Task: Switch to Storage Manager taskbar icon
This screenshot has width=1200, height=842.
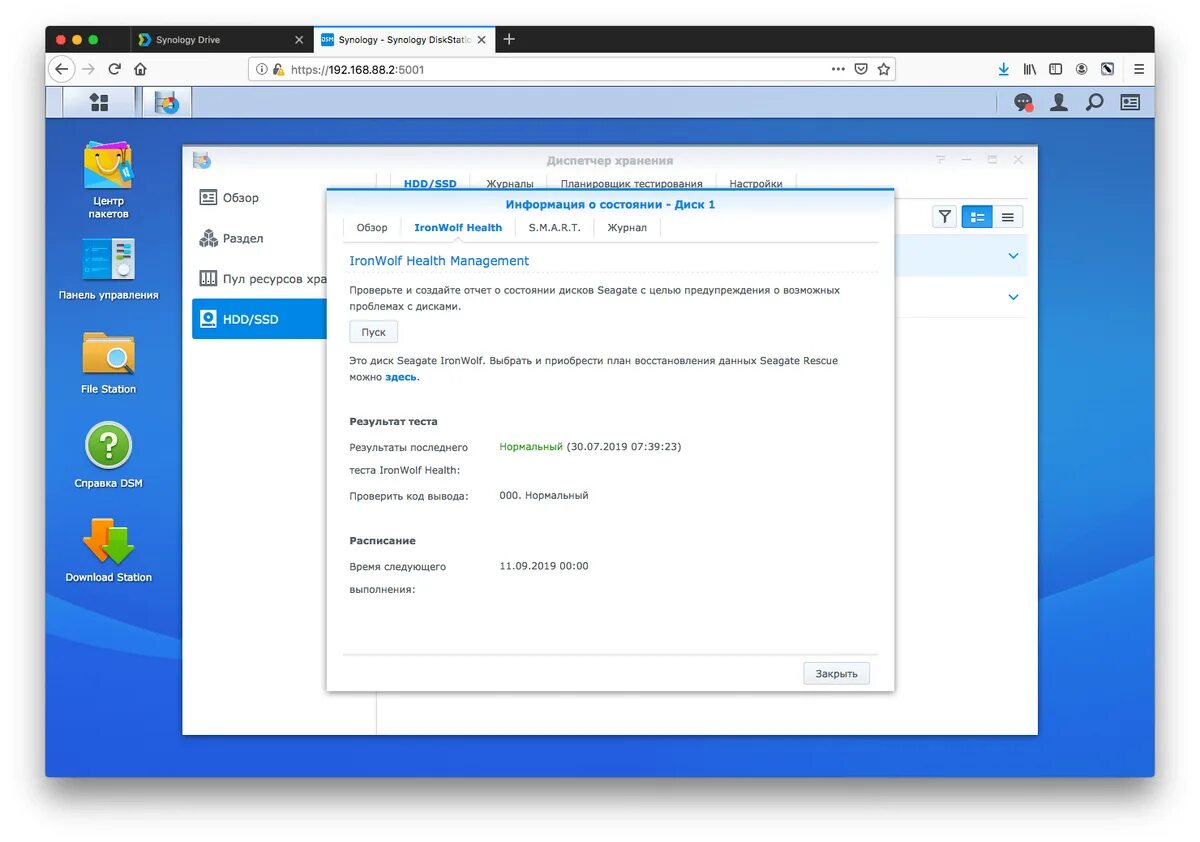Action: pyautogui.click(x=167, y=102)
